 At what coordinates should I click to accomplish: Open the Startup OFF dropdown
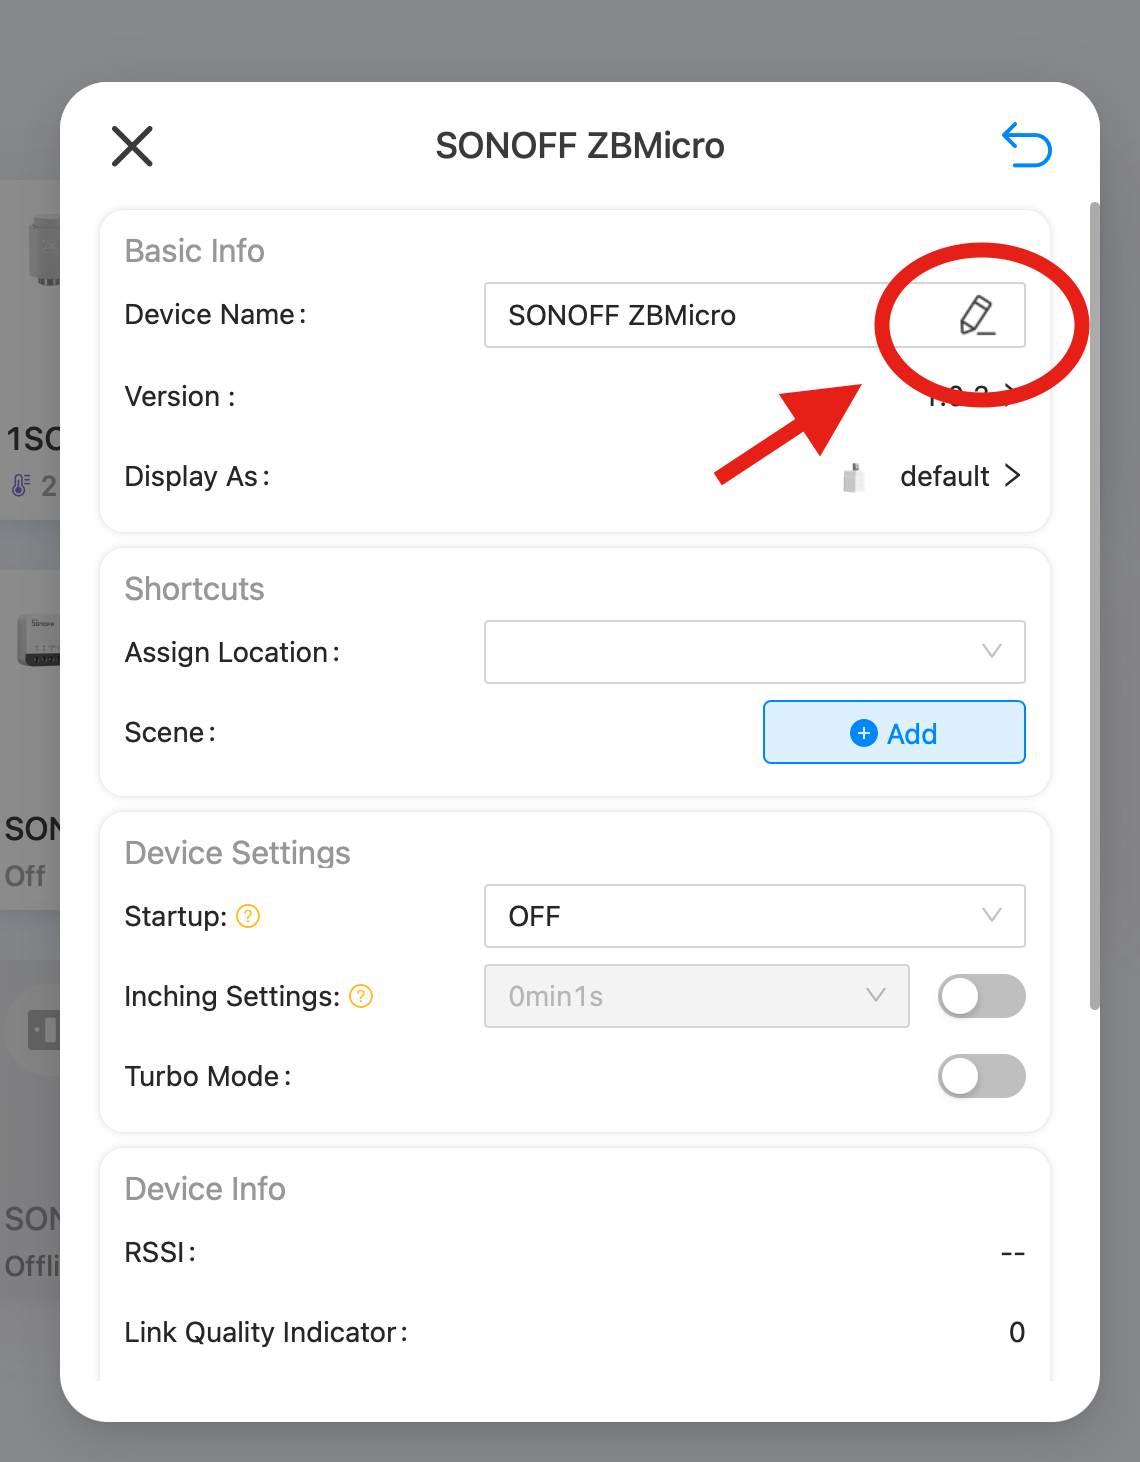click(754, 916)
